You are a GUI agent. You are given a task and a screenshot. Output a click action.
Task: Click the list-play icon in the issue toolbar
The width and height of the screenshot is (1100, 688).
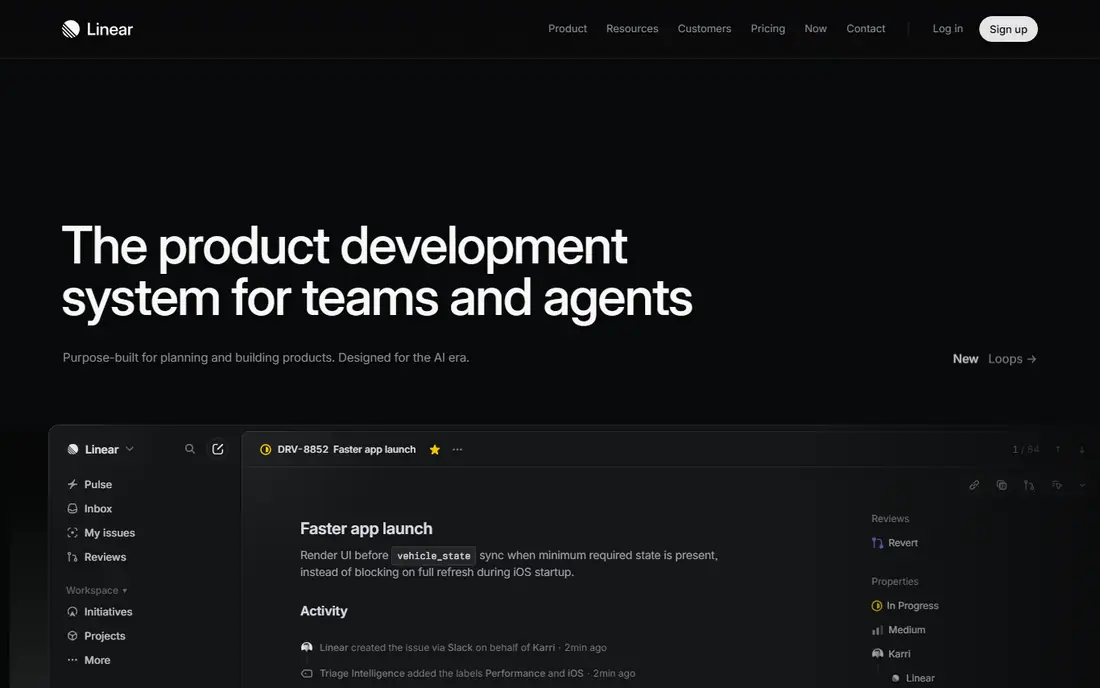[1057, 485]
